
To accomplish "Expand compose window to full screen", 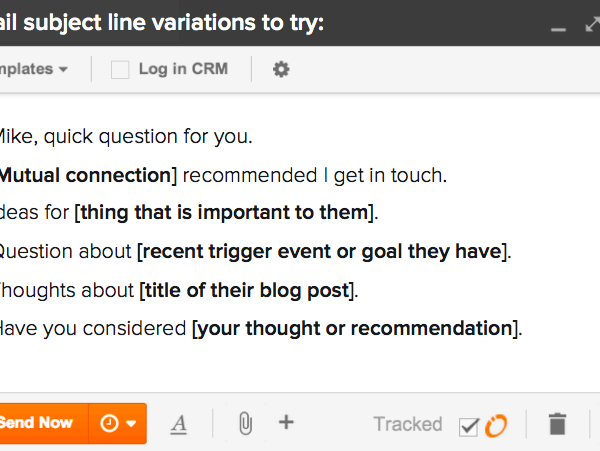I will point(593,24).
